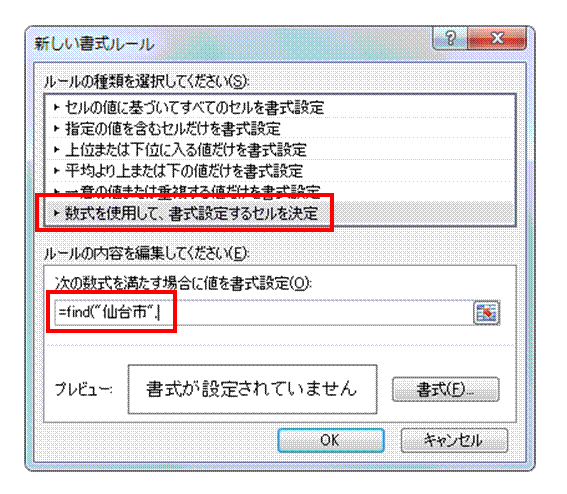
Task: Click the arrow beside 平均より上または下 rule
Action: 56,170
